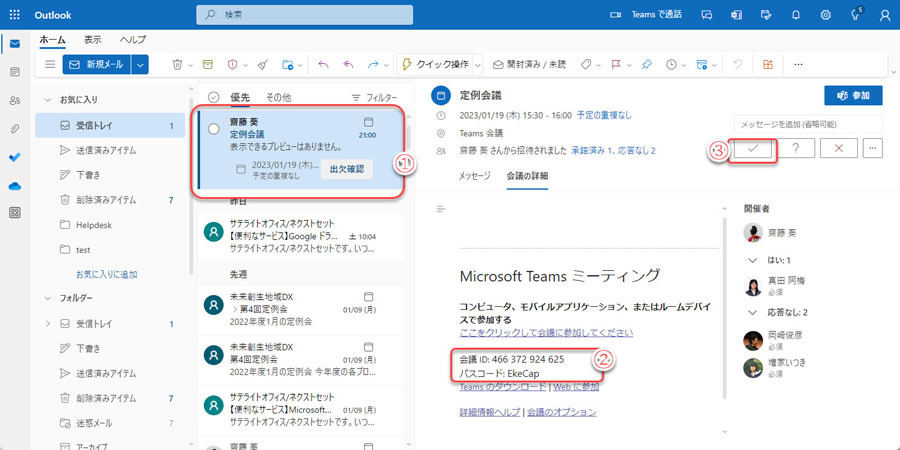Open To Do checkmark icon in left rail
The width and height of the screenshot is (900, 450).
click(x=15, y=157)
